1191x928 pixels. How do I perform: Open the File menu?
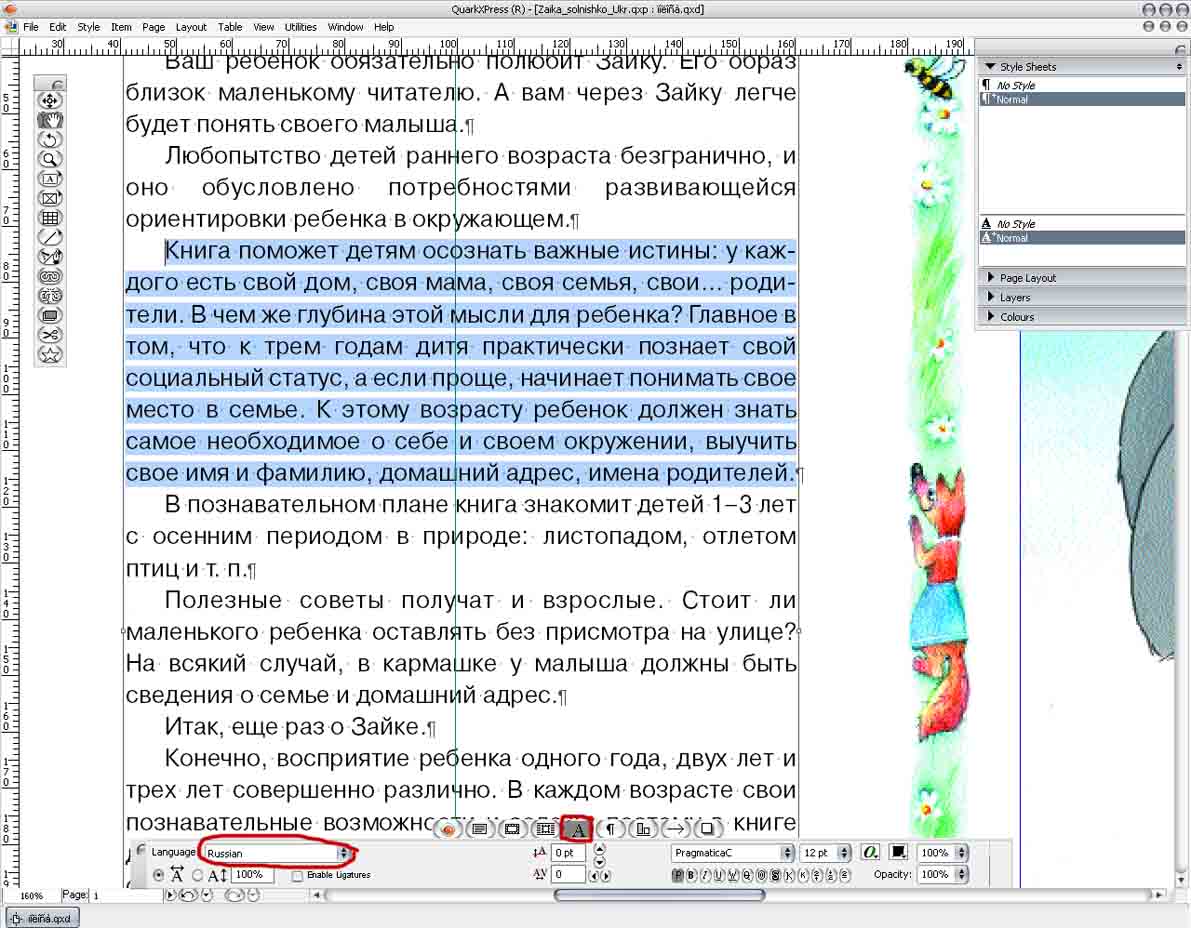[x=31, y=27]
